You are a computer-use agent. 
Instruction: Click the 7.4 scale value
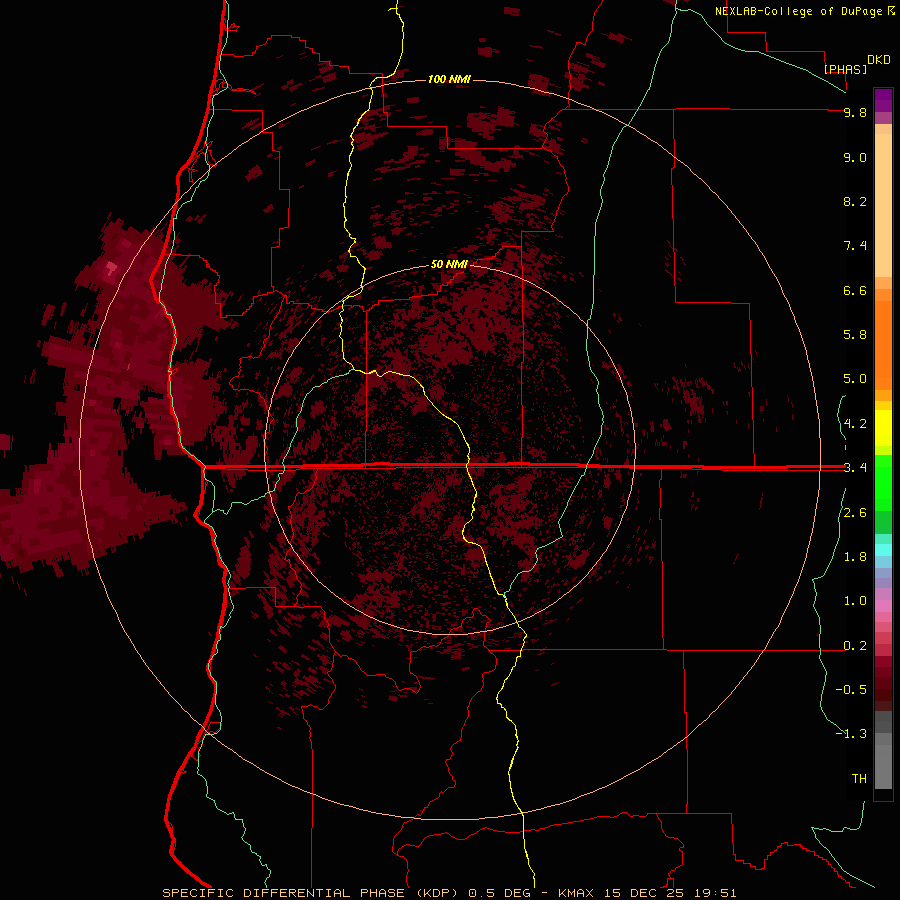[x=855, y=246]
